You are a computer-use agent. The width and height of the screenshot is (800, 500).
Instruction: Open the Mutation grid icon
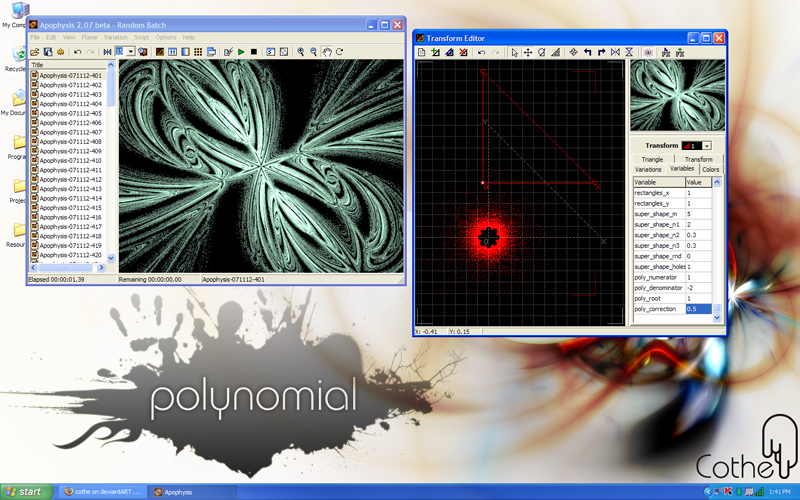coord(198,52)
